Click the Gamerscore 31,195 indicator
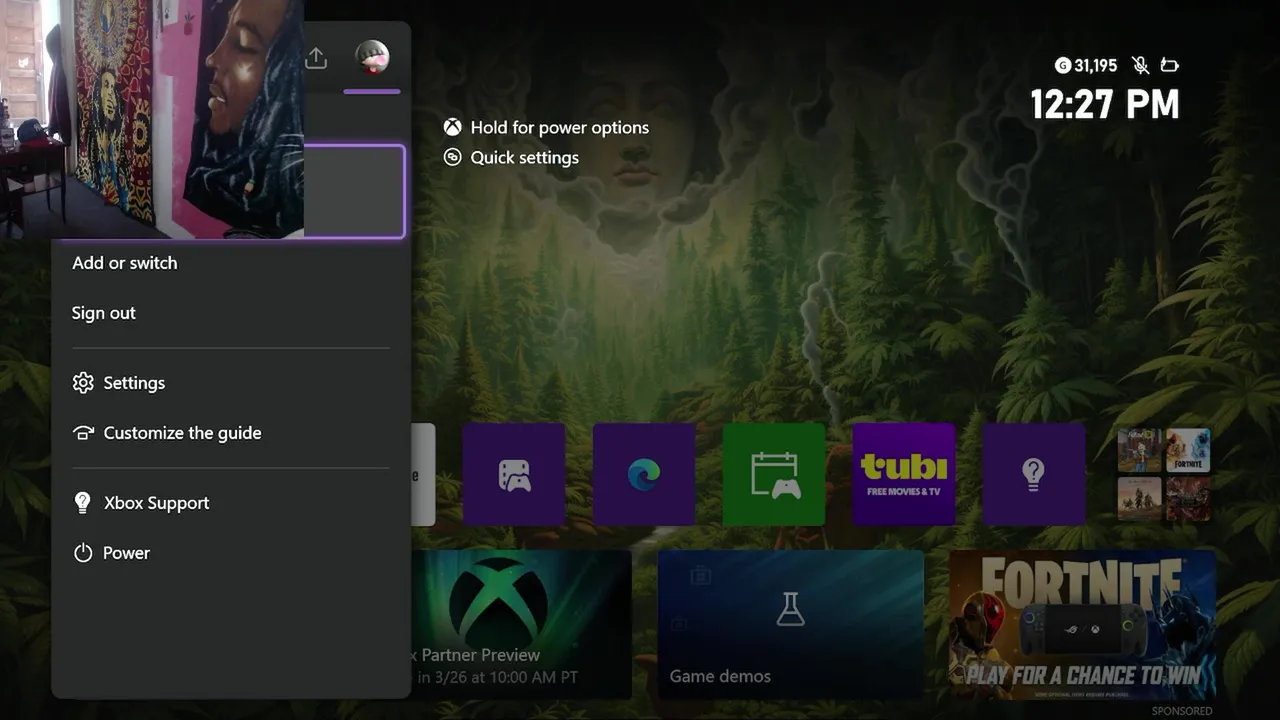1280x720 pixels. (1086, 65)
